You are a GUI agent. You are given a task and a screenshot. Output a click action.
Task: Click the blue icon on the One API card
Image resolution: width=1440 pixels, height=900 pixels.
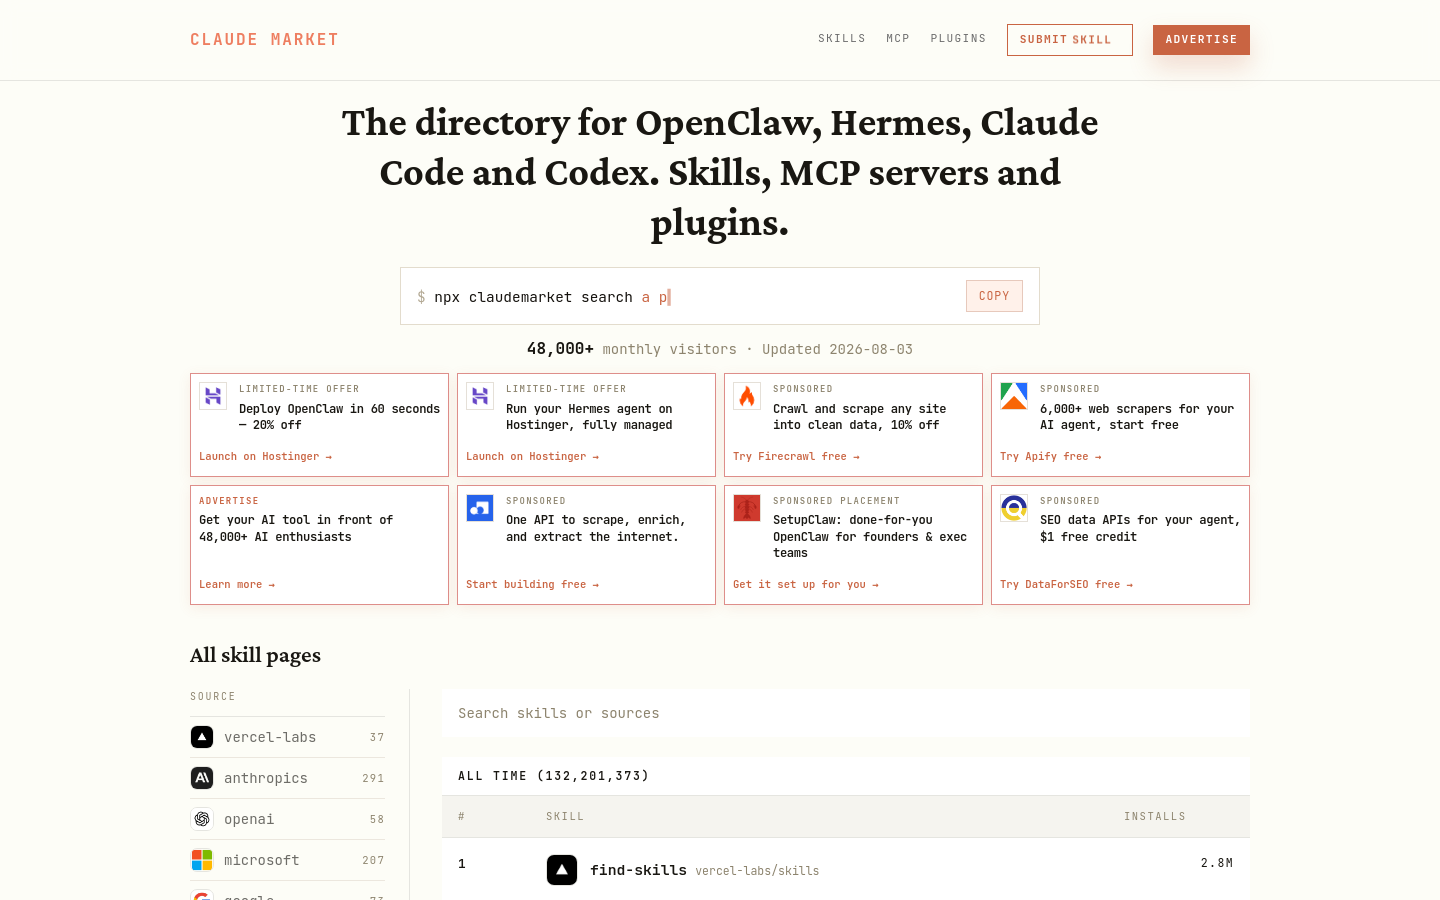pos(480,508)
